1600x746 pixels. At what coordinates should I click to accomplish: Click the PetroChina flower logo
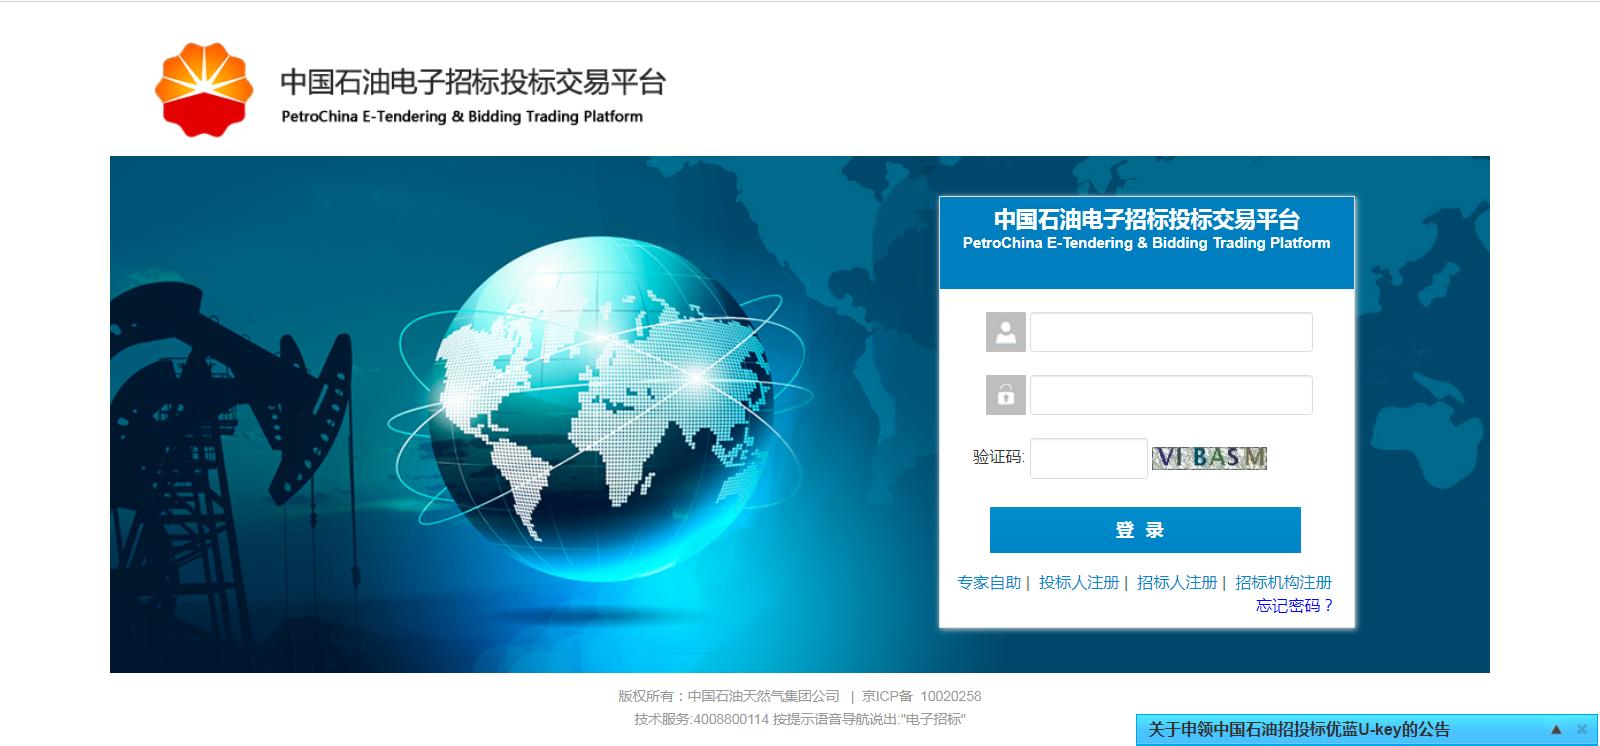pyautogui.click(x=204, y=90)
